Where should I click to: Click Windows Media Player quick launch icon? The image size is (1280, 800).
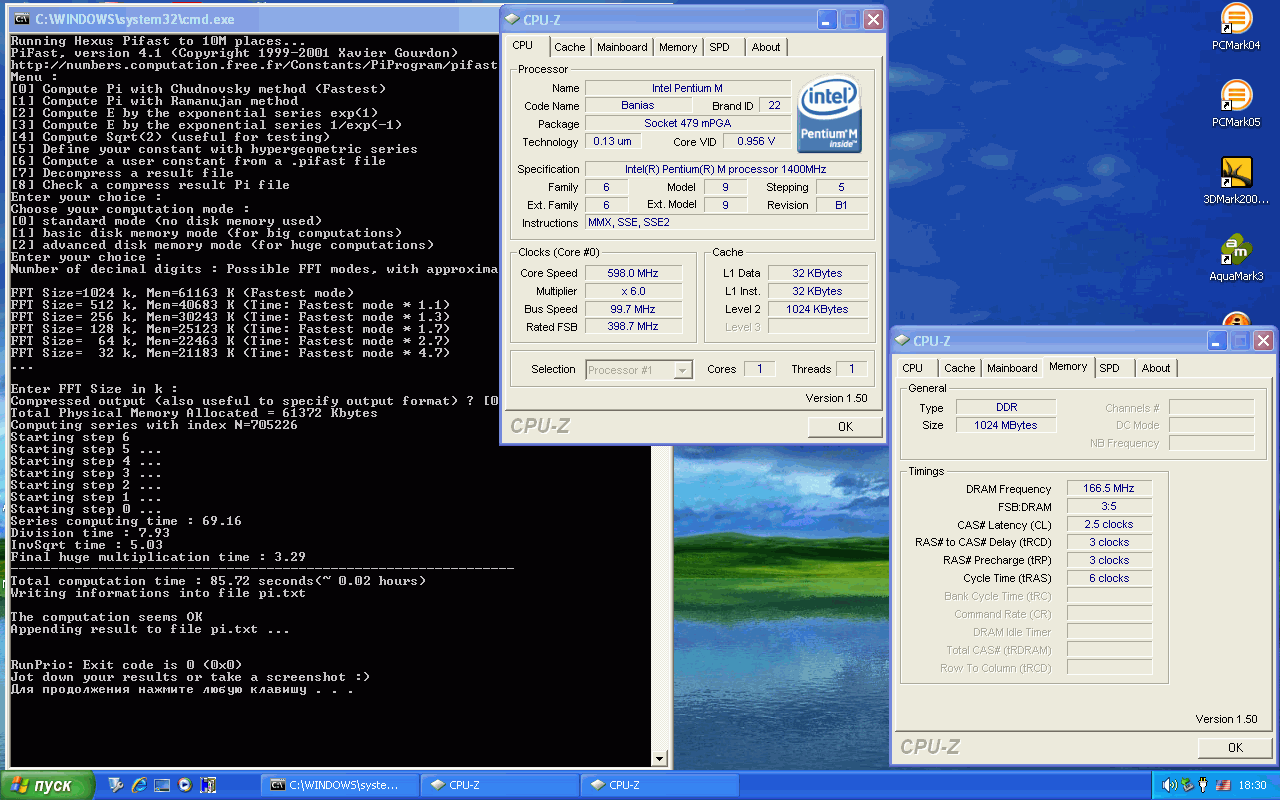coord(186,785)
